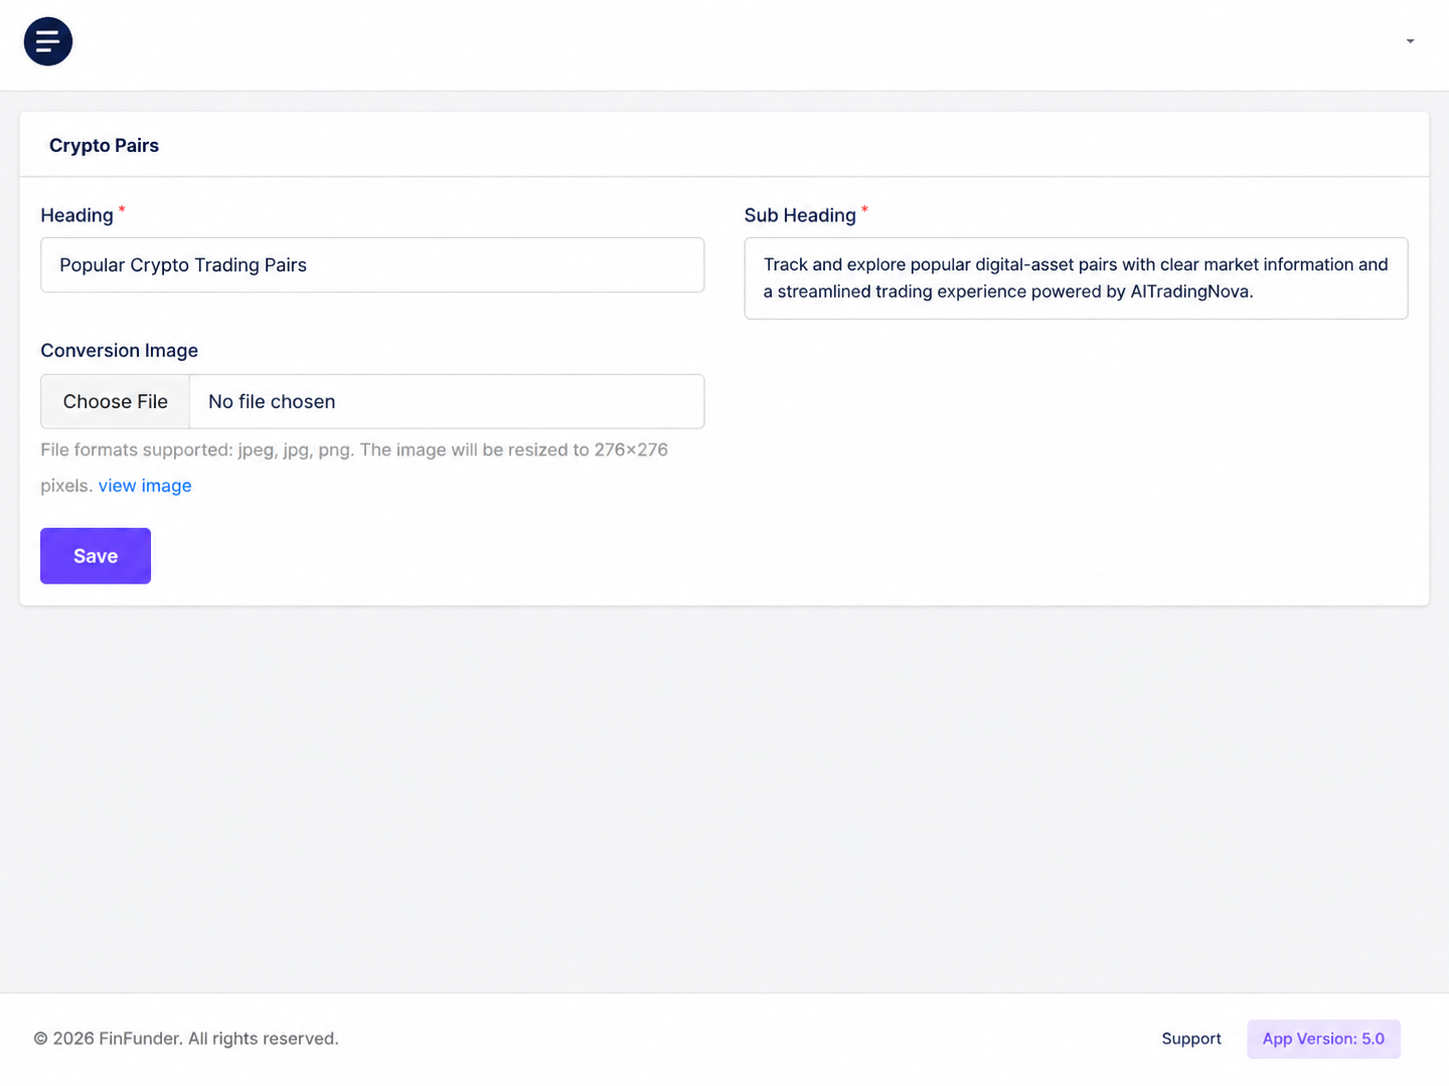Click the Sub Heading label
The width and height of the screenshot is (1449, 1086).
click(800, 215)
